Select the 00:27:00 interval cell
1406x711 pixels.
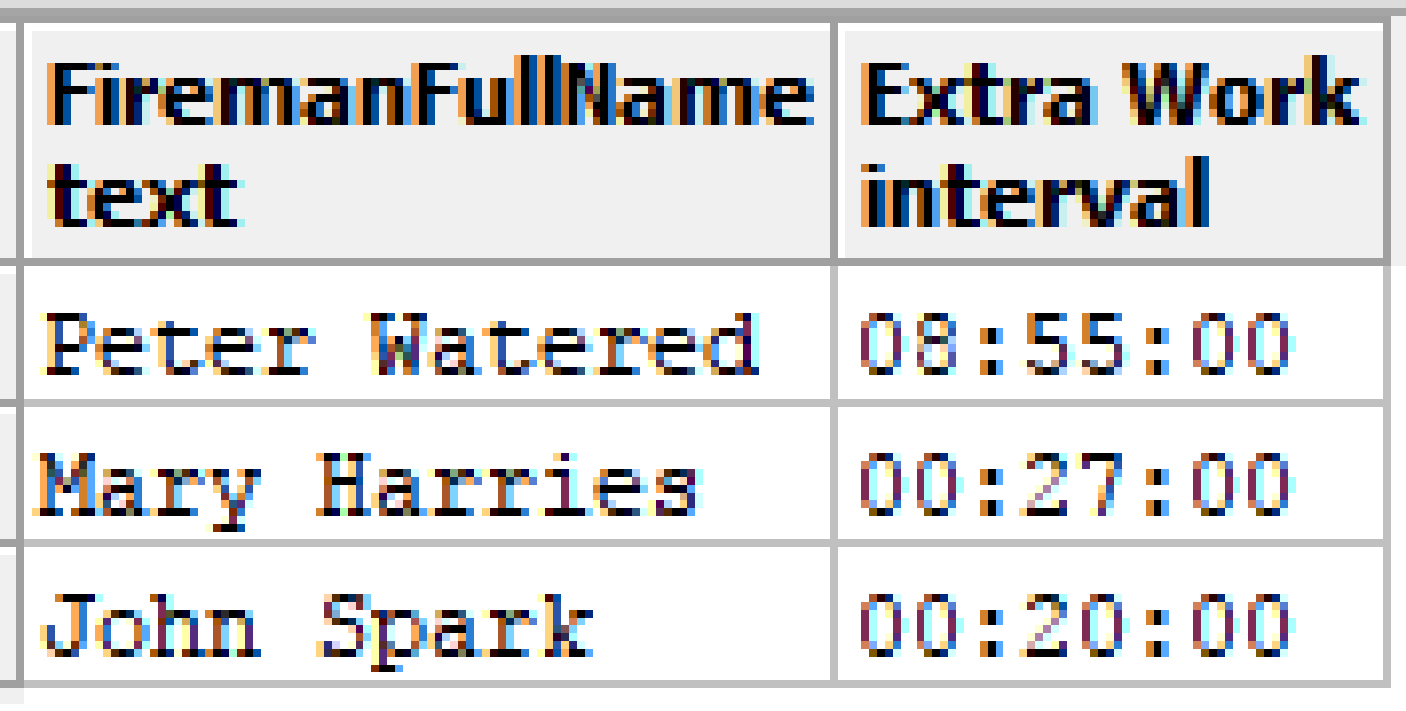pos(1111,474)
